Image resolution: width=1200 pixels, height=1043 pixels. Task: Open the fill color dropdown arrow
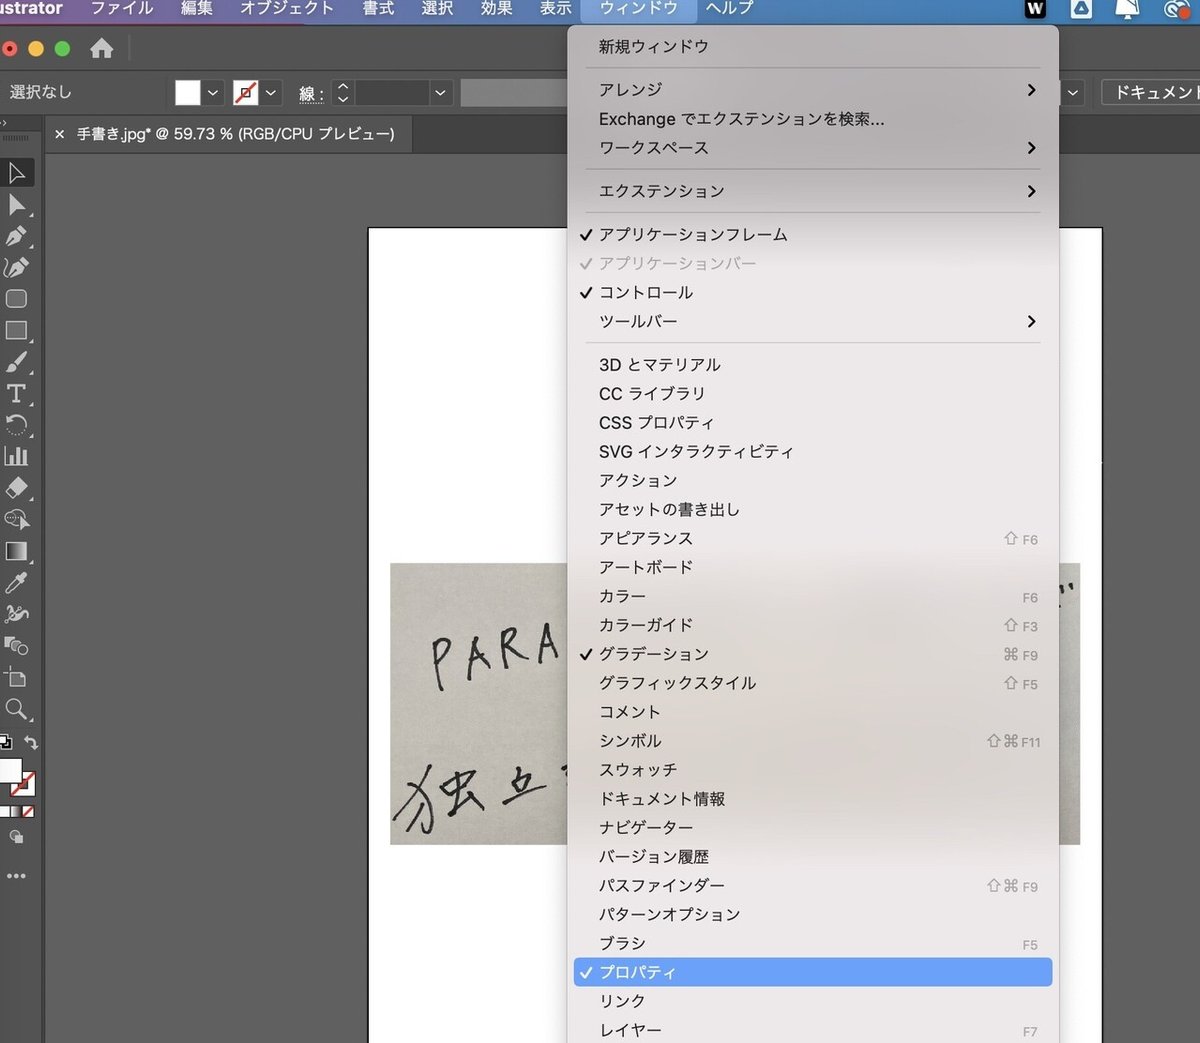click(213, 93)
